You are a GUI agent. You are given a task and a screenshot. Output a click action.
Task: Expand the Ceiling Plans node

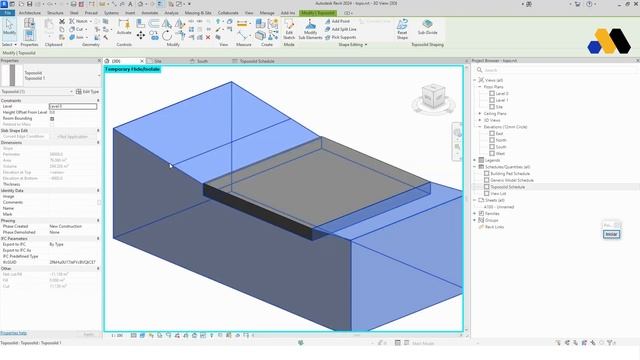pyautogui.click(x=480, y=113)
